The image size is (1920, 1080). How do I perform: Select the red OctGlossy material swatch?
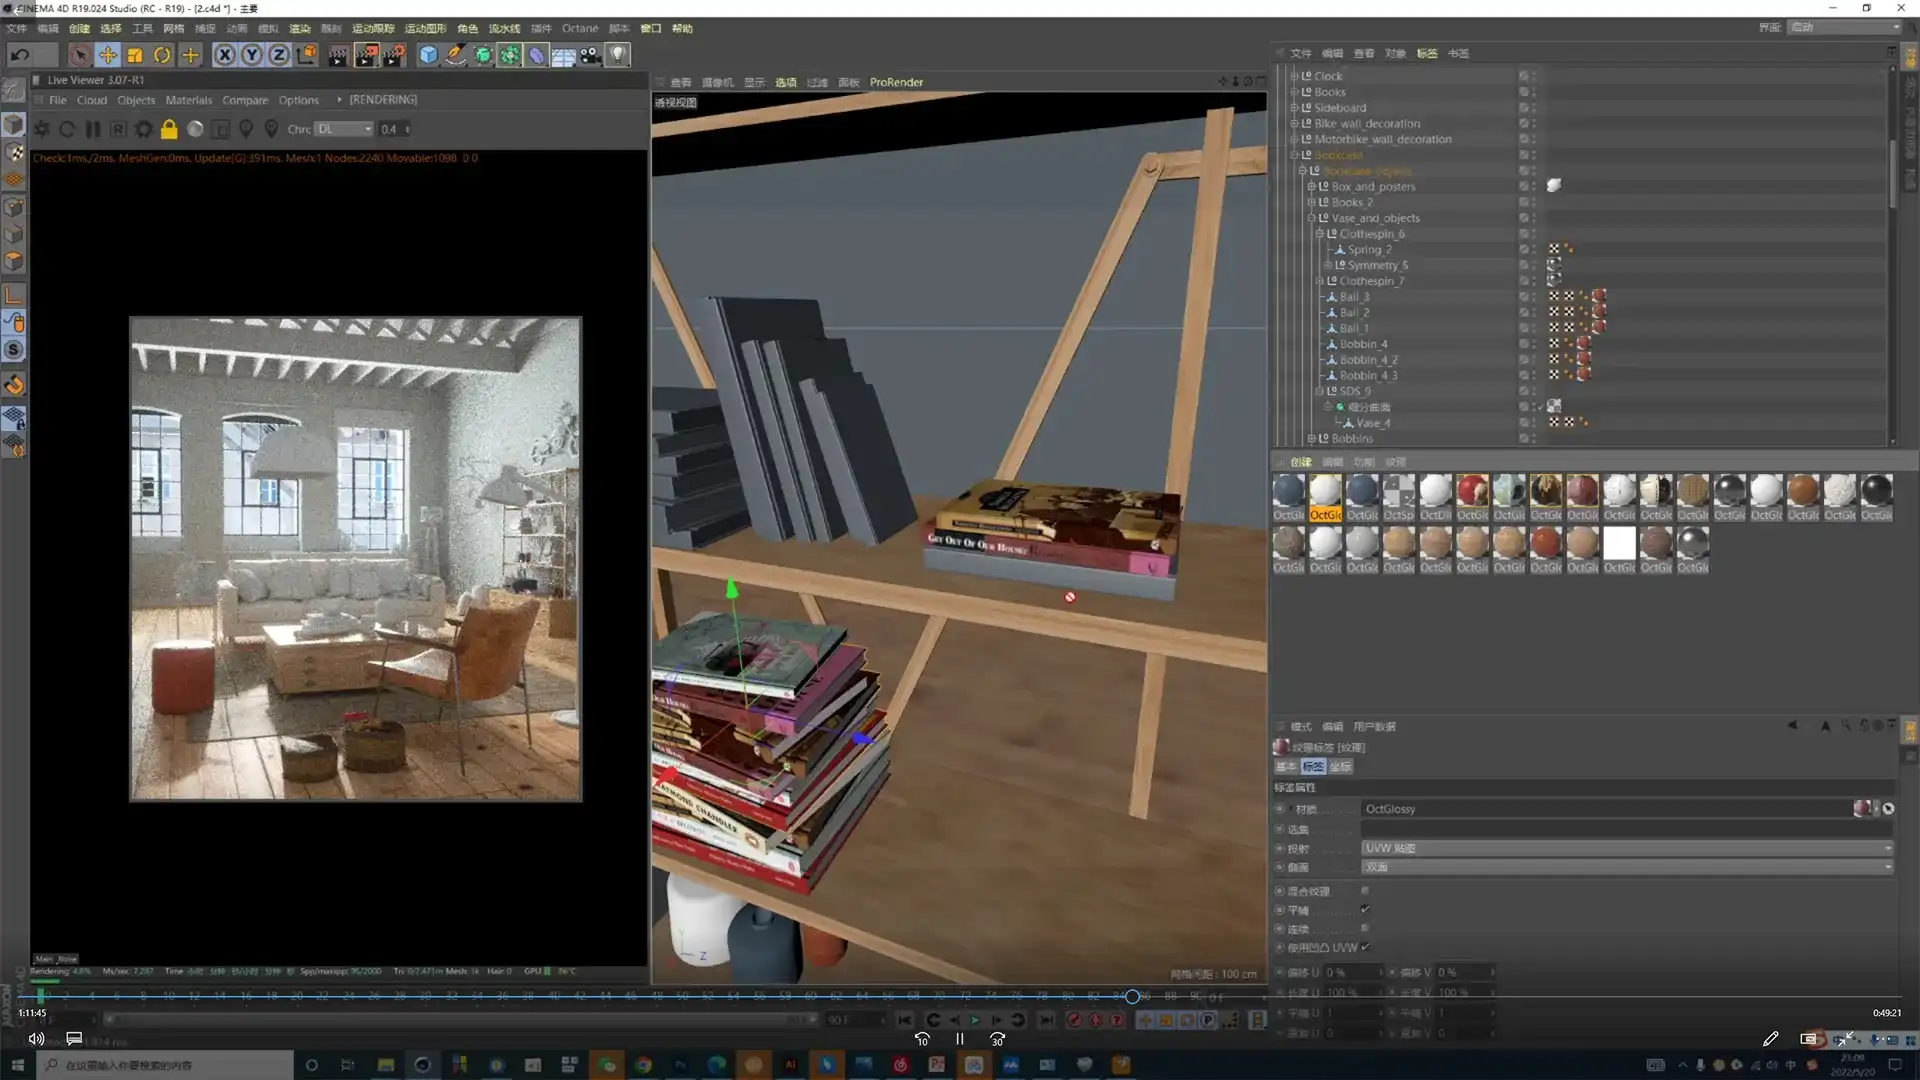coord(1472,491)
